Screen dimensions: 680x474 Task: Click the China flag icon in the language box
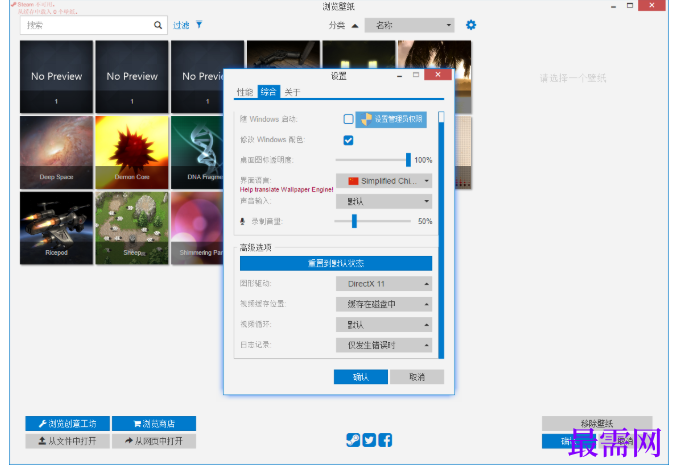click(x=353, y=181)
